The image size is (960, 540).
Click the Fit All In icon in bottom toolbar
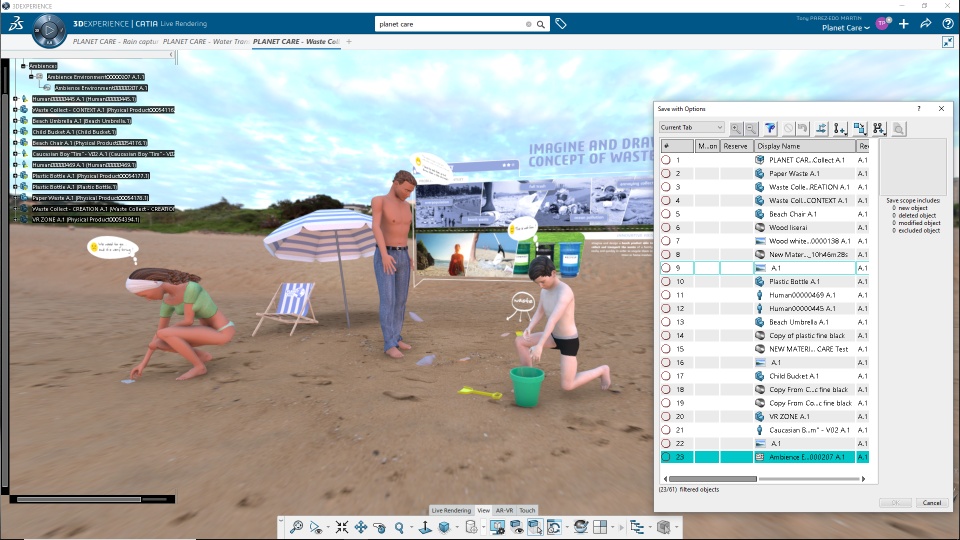pos(342,527)
